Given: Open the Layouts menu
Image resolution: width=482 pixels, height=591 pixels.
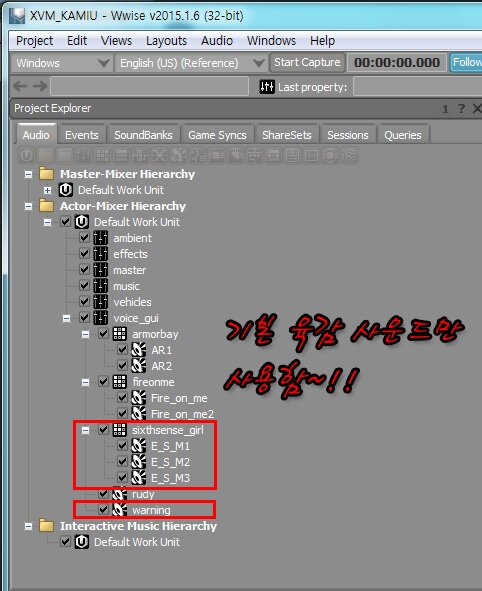Looking at the screenshot, I should (x=166, y=41).
